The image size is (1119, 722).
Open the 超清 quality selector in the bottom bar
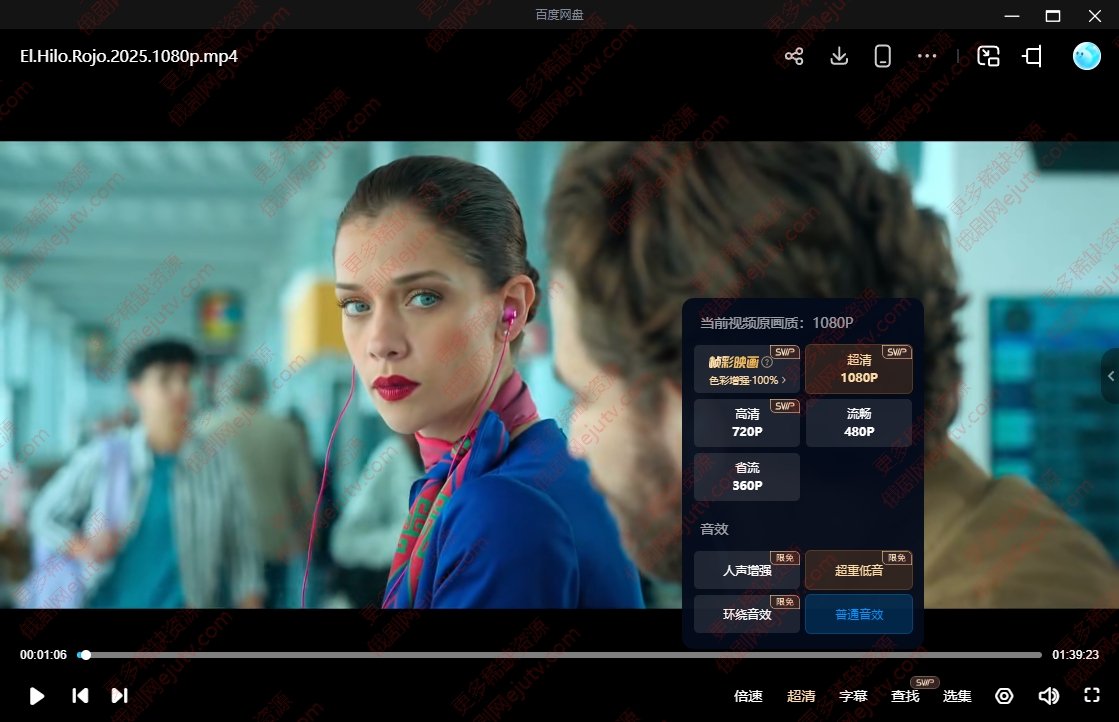click(801, 696)
